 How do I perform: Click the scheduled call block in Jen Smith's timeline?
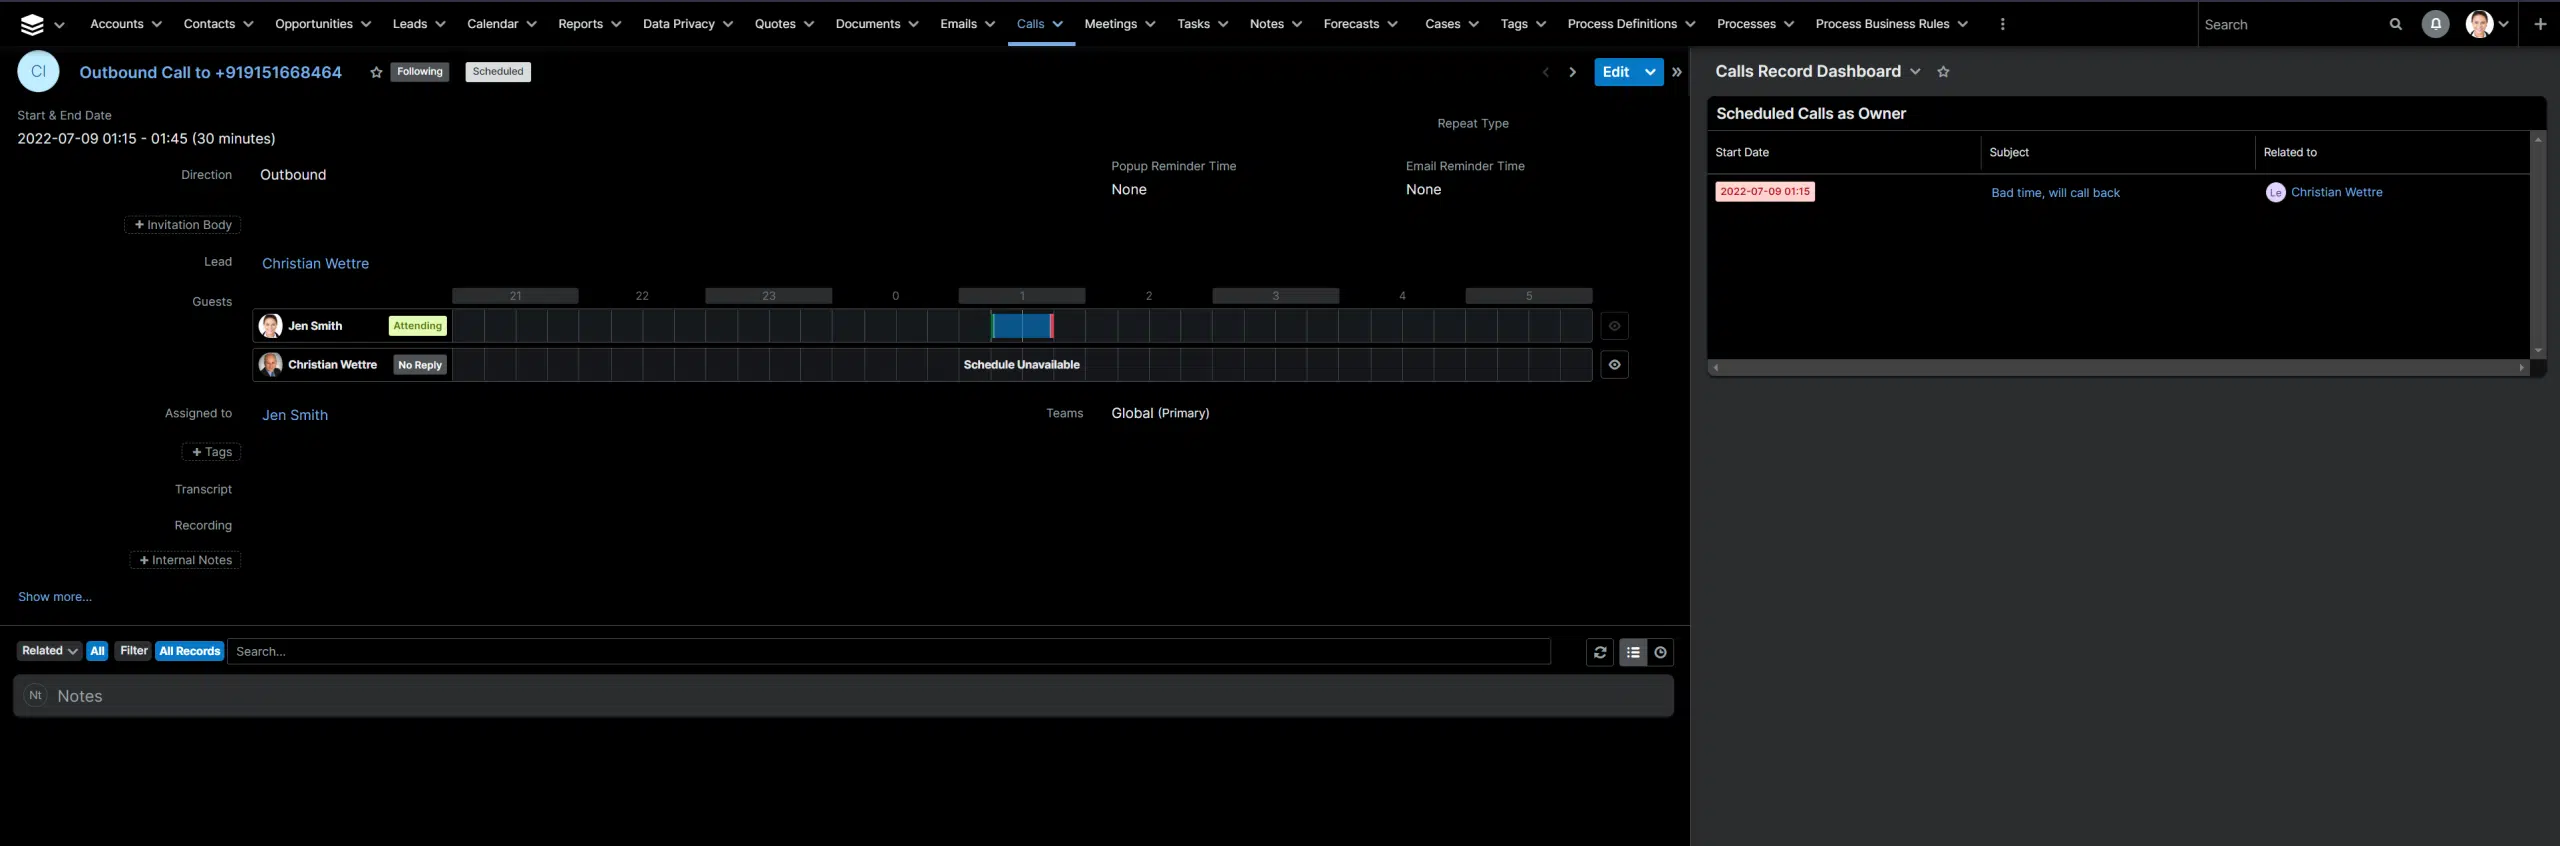pos(1021,326)
